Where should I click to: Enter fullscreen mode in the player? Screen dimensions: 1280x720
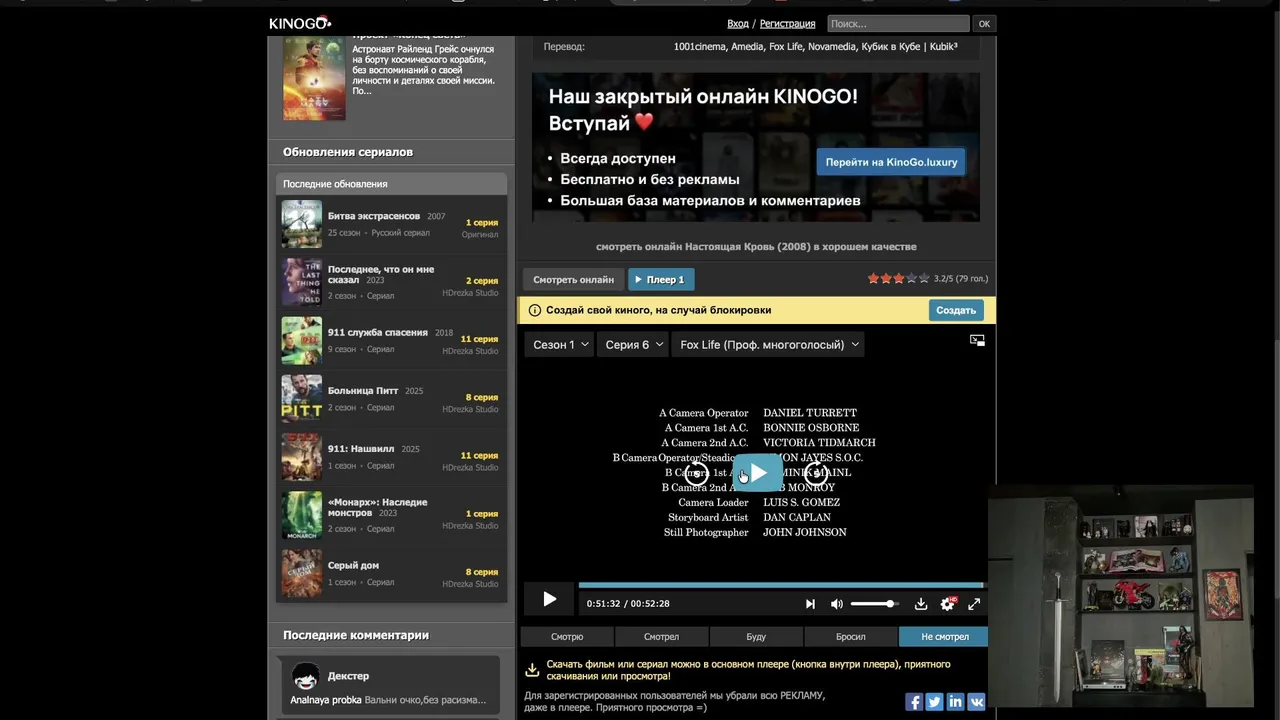pos(974,604)
